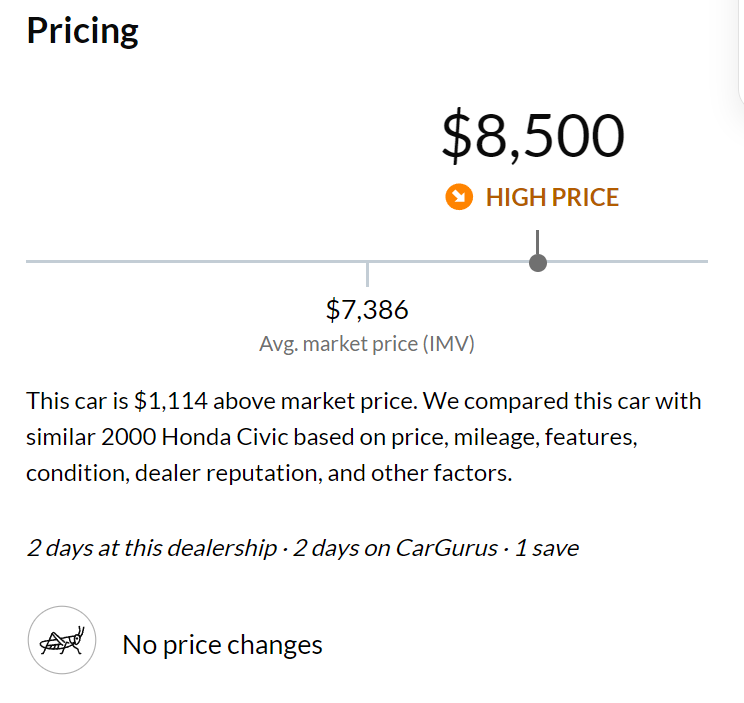Click the orange arrow icon beside HIGH PRICE
This screenshot has height=703, width=744.
459,197
